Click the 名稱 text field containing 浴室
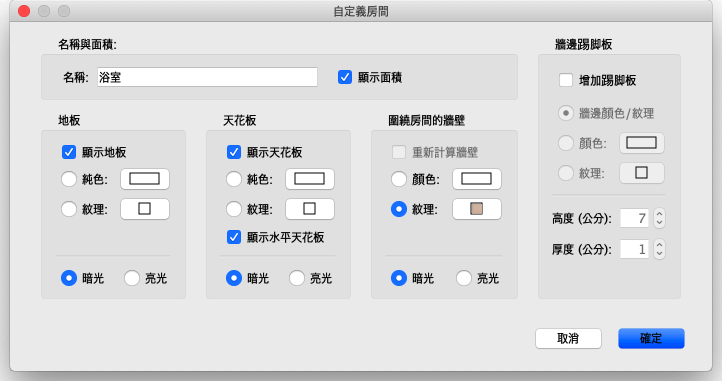The height and width of the screenshot is (381, 722). (x=207, y=77)
